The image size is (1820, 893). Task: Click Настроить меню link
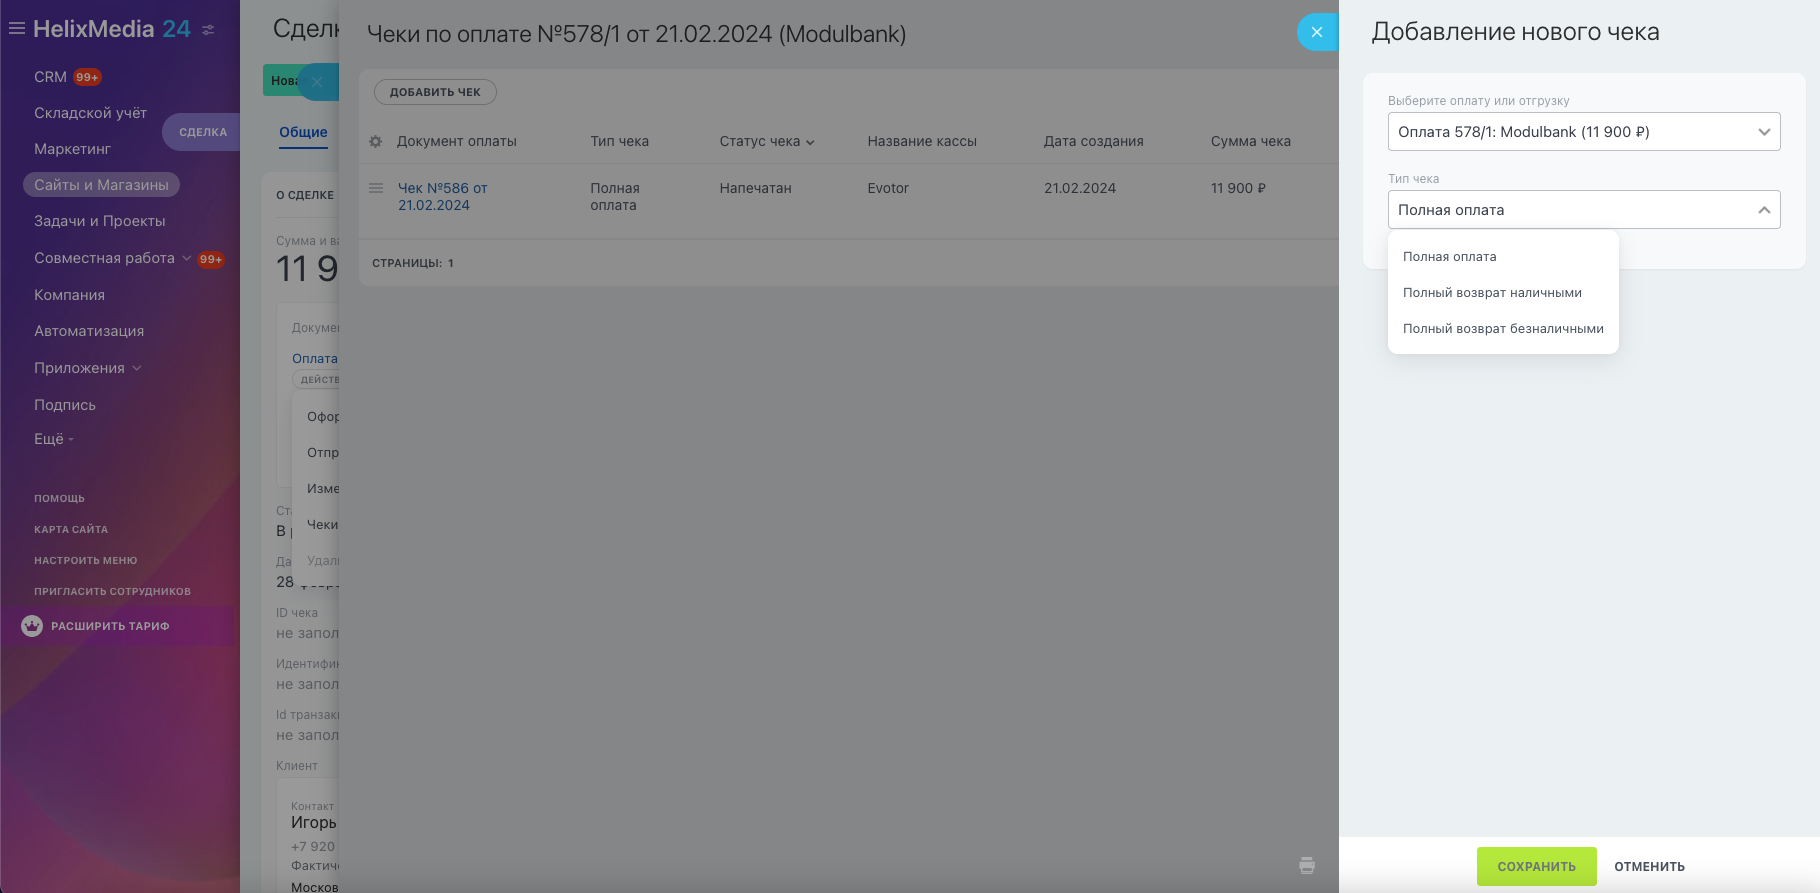86,560
